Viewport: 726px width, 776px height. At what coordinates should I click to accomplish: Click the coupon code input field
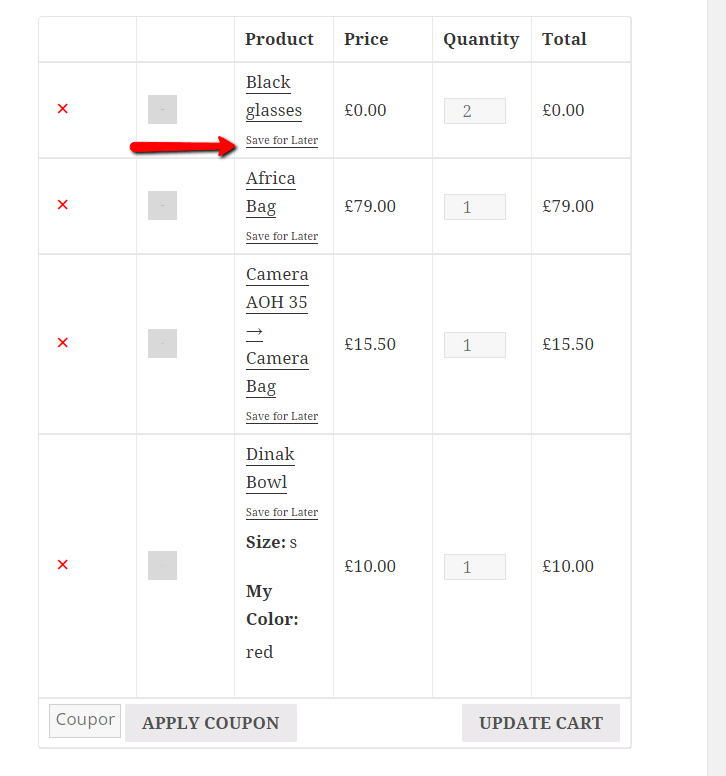point(84,720)
